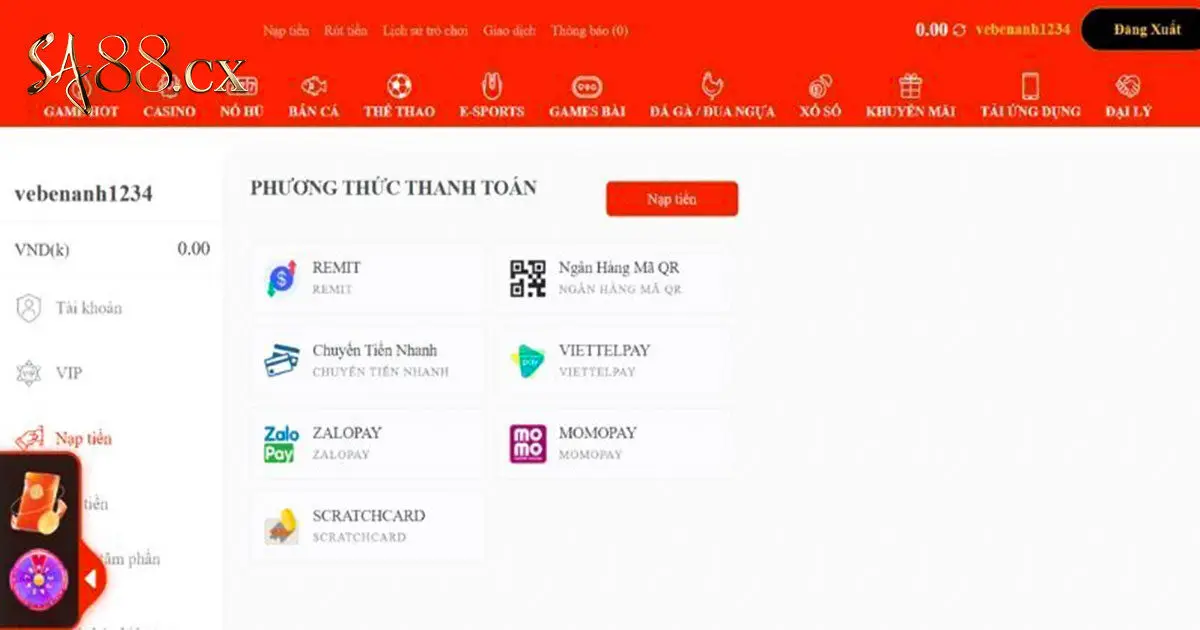Click VND(k) balance label in sidebar
1200x630 pixels.
(x=42, y=250)
